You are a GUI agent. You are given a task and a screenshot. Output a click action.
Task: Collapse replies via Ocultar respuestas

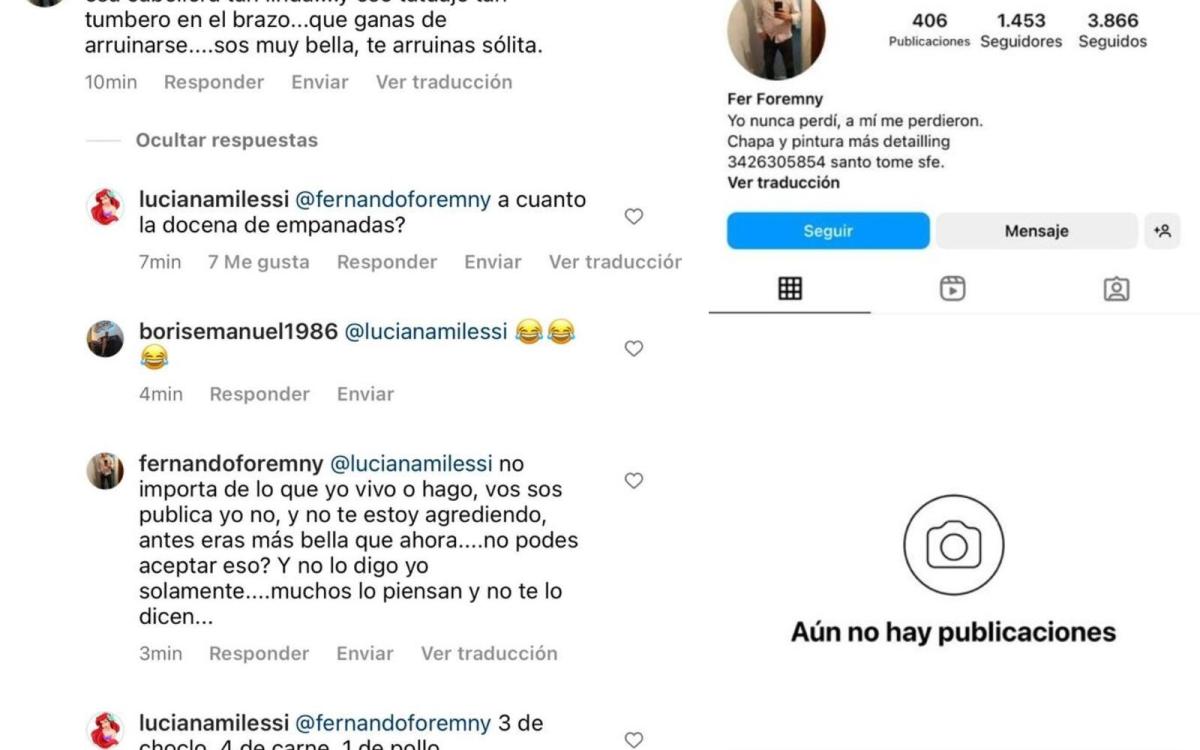pyautogui.click(x=227, y=140)
